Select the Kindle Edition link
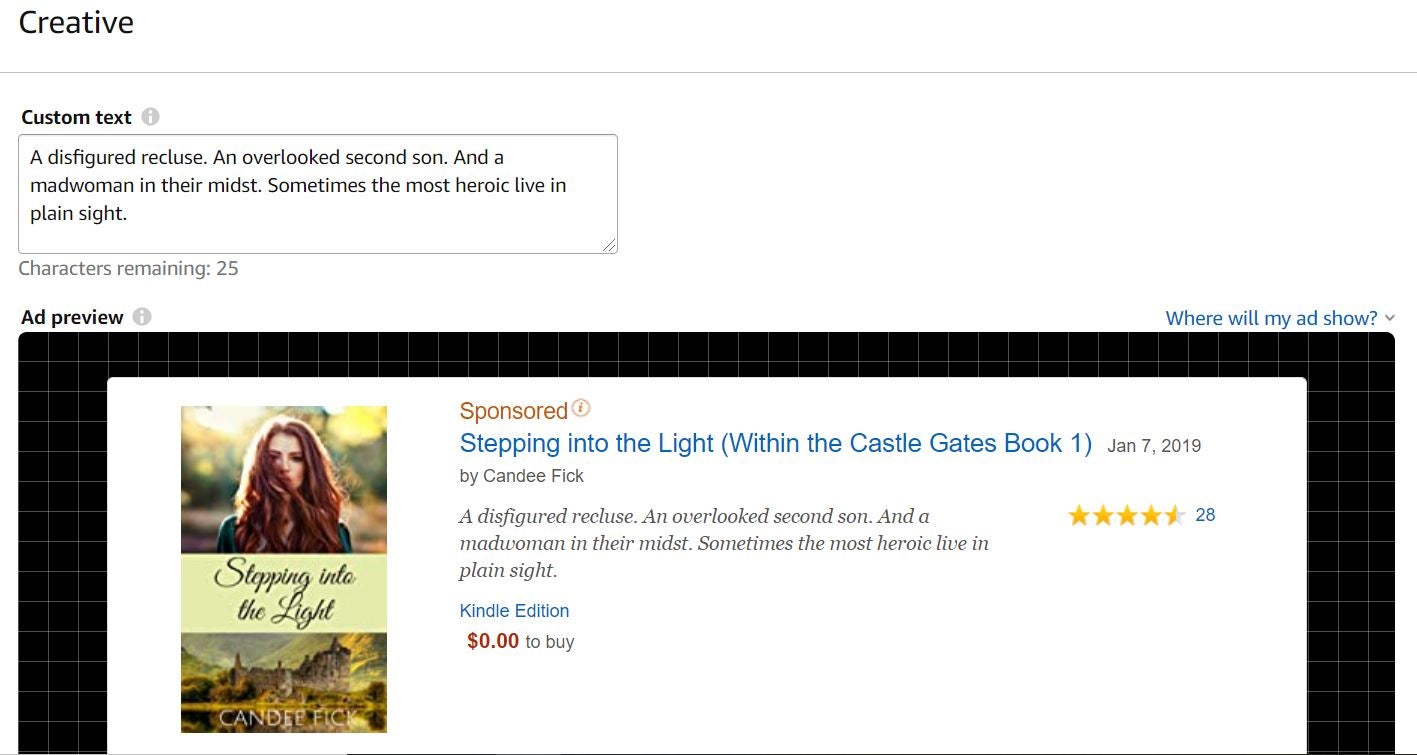1417x755 pixels. 514,611
